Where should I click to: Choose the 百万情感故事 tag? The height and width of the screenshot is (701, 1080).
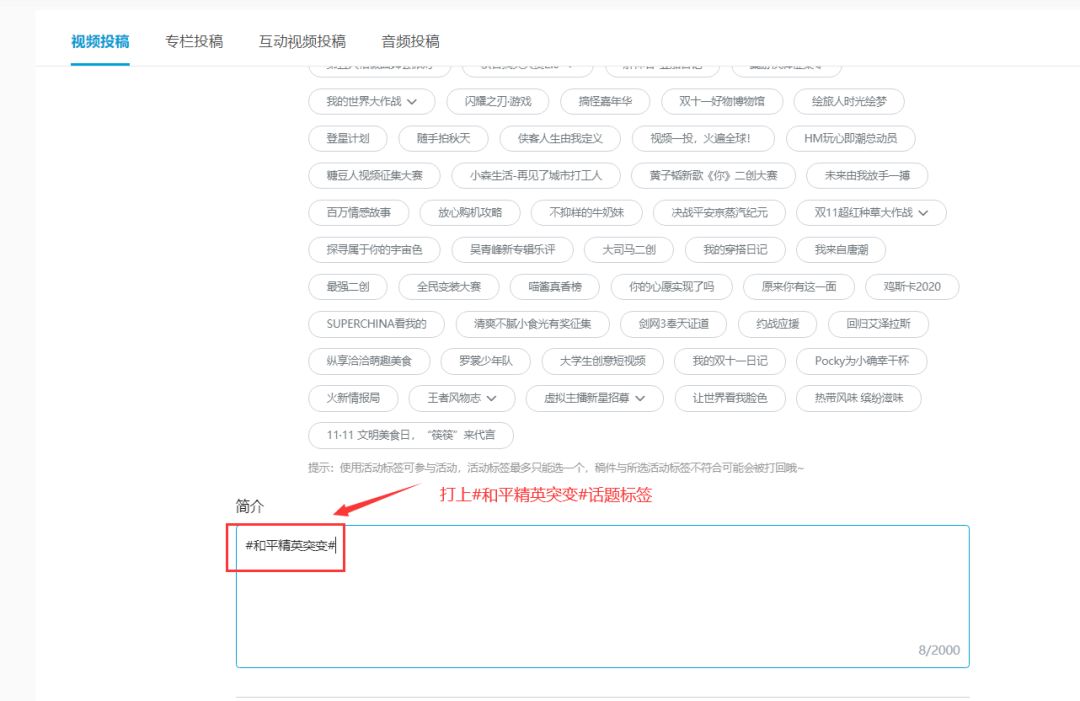point(359,213)
